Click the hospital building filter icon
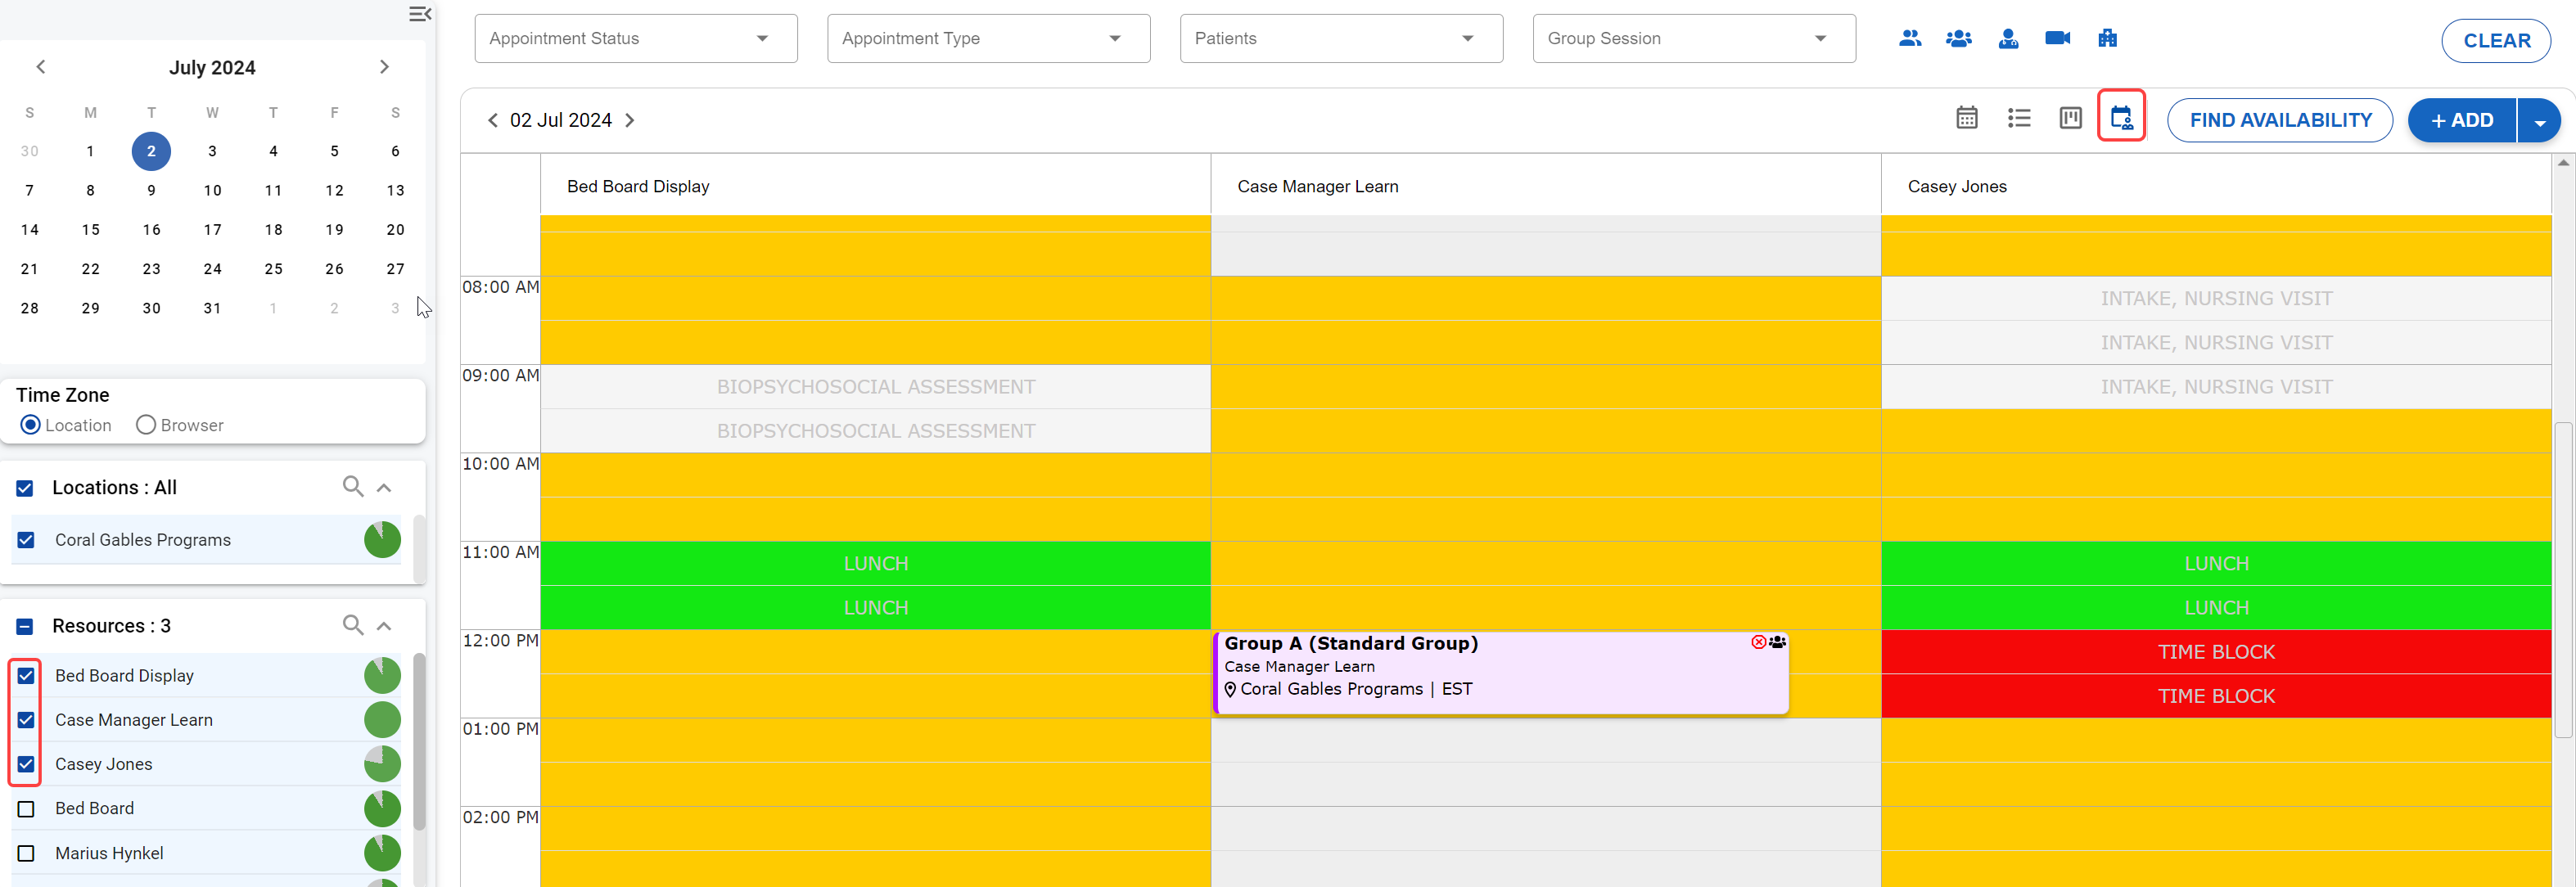 point(2107,38)
